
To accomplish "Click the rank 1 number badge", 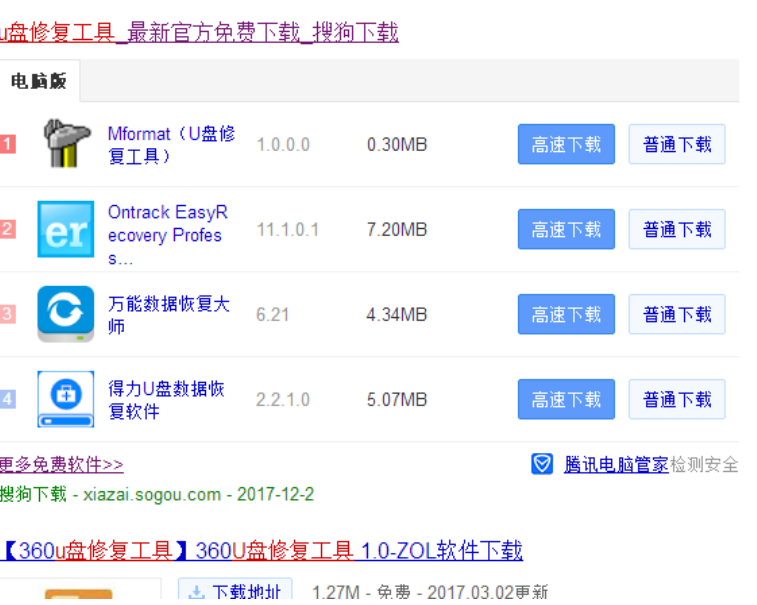I will (7, 144).
